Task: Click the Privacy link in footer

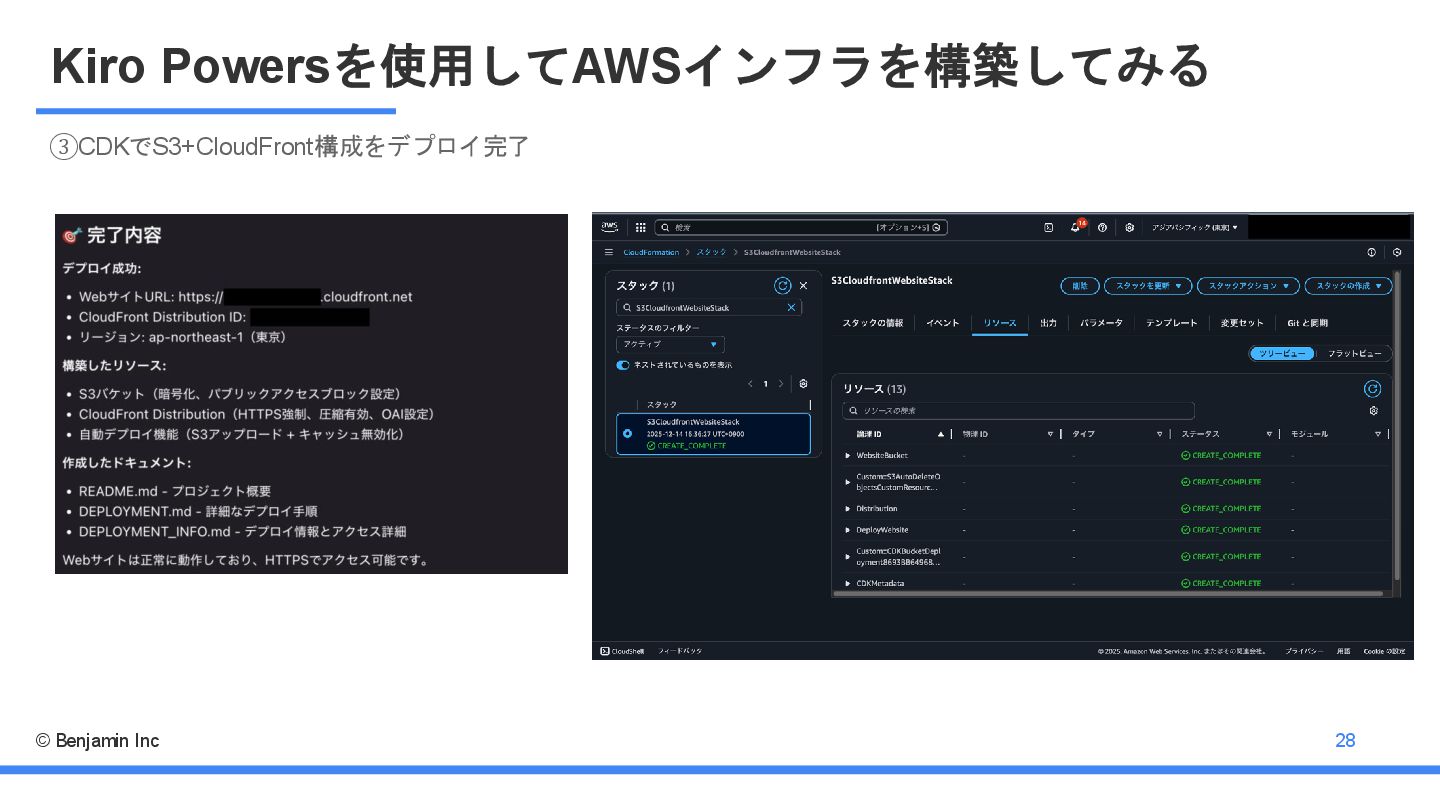Action: point(1304,651)
